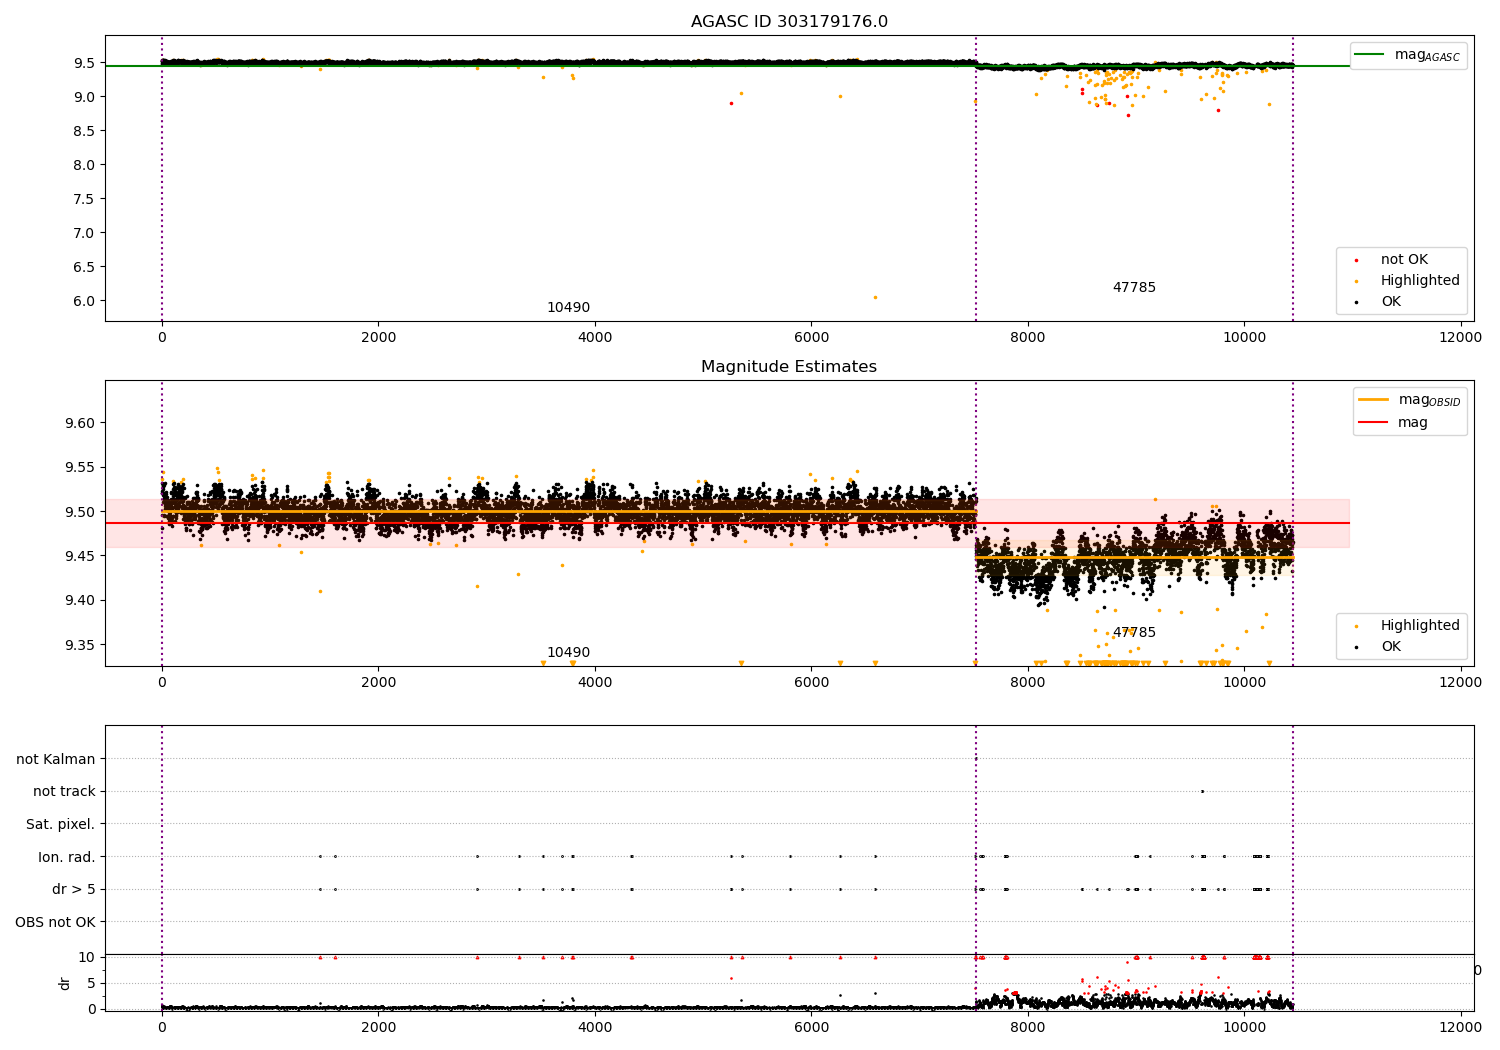Click x-tick "8000" under Magnitude Estimates plot
Viewport: 1500px width, 1050px height.
[1028, 683]
